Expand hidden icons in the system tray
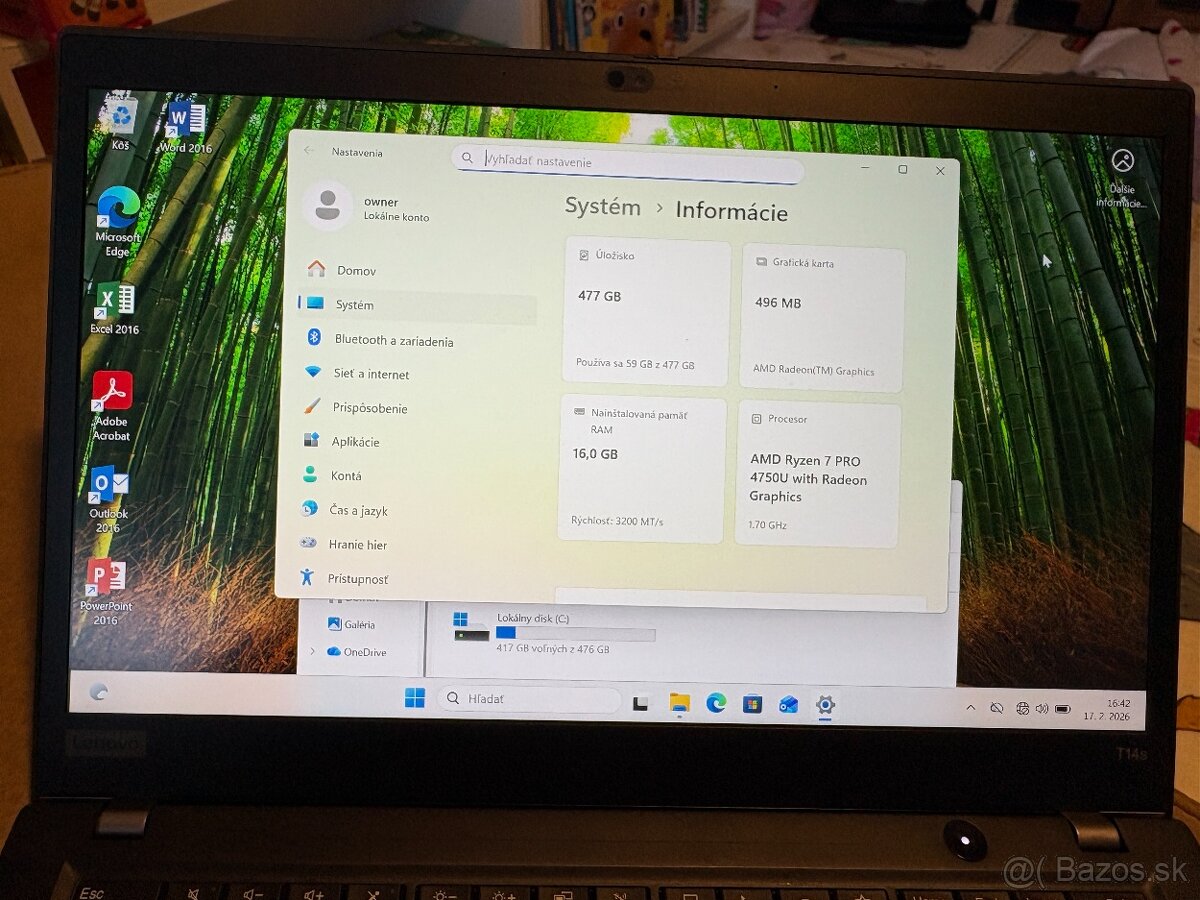 coord(969,707)
